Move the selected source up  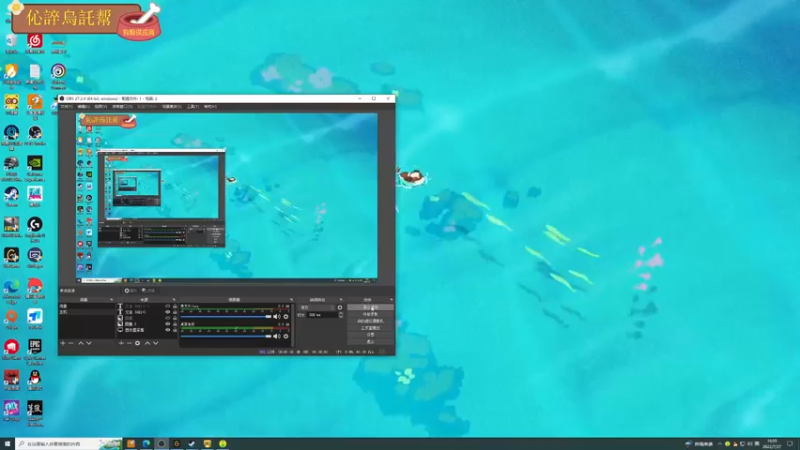147,343
